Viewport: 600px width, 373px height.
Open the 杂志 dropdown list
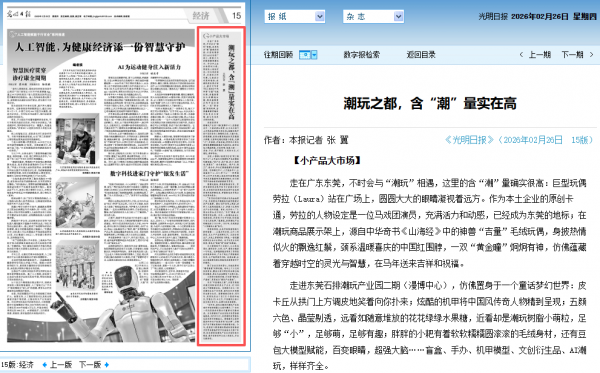click(x=373, y=16)
